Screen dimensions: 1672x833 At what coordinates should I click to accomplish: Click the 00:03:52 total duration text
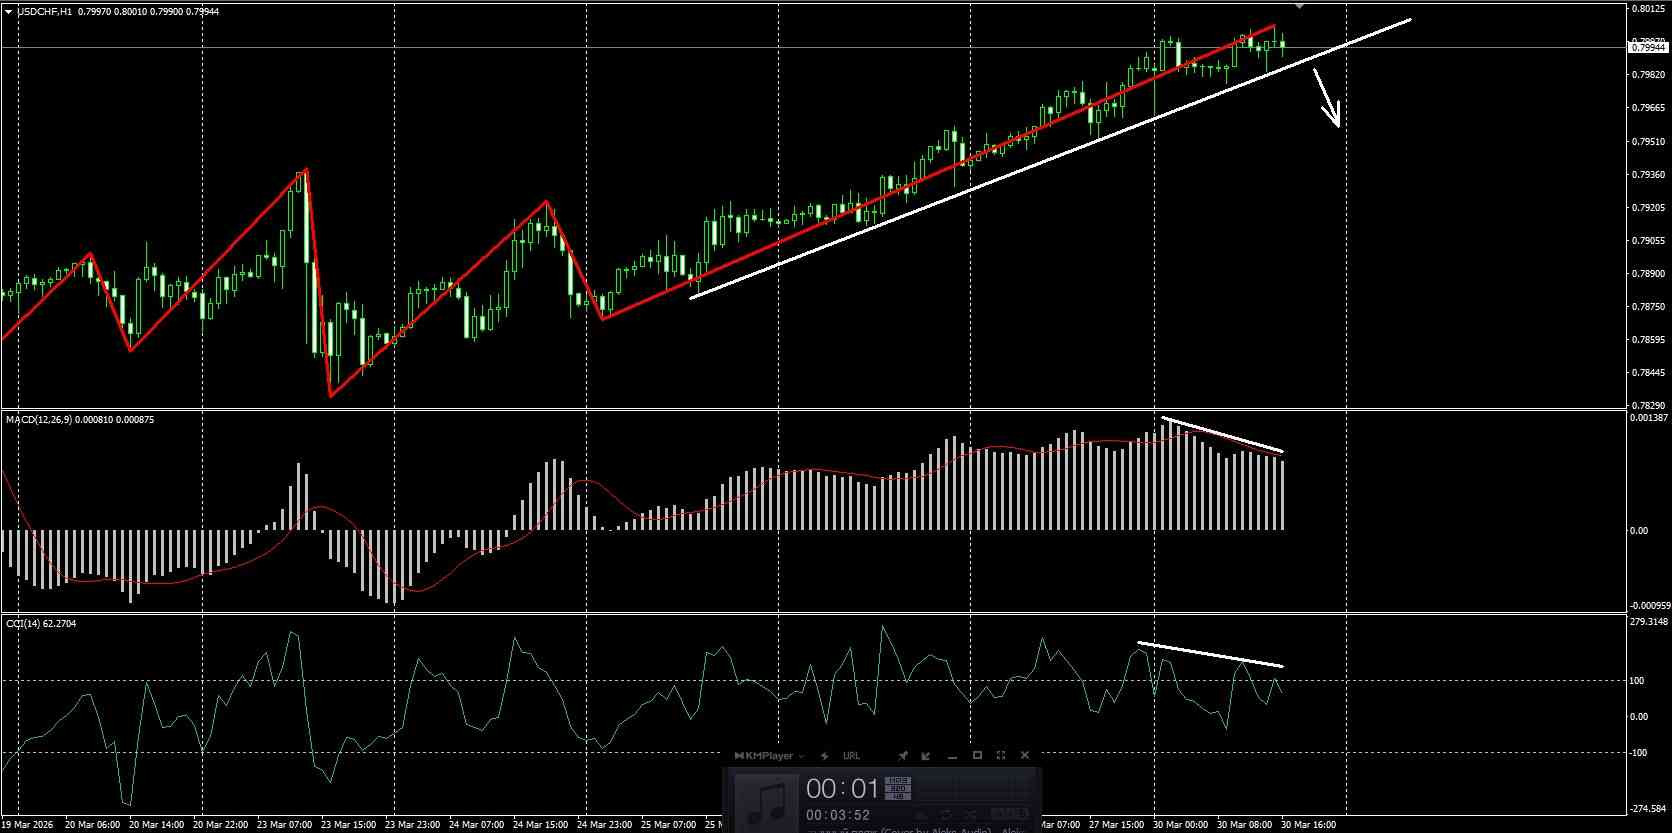[838, 815]
